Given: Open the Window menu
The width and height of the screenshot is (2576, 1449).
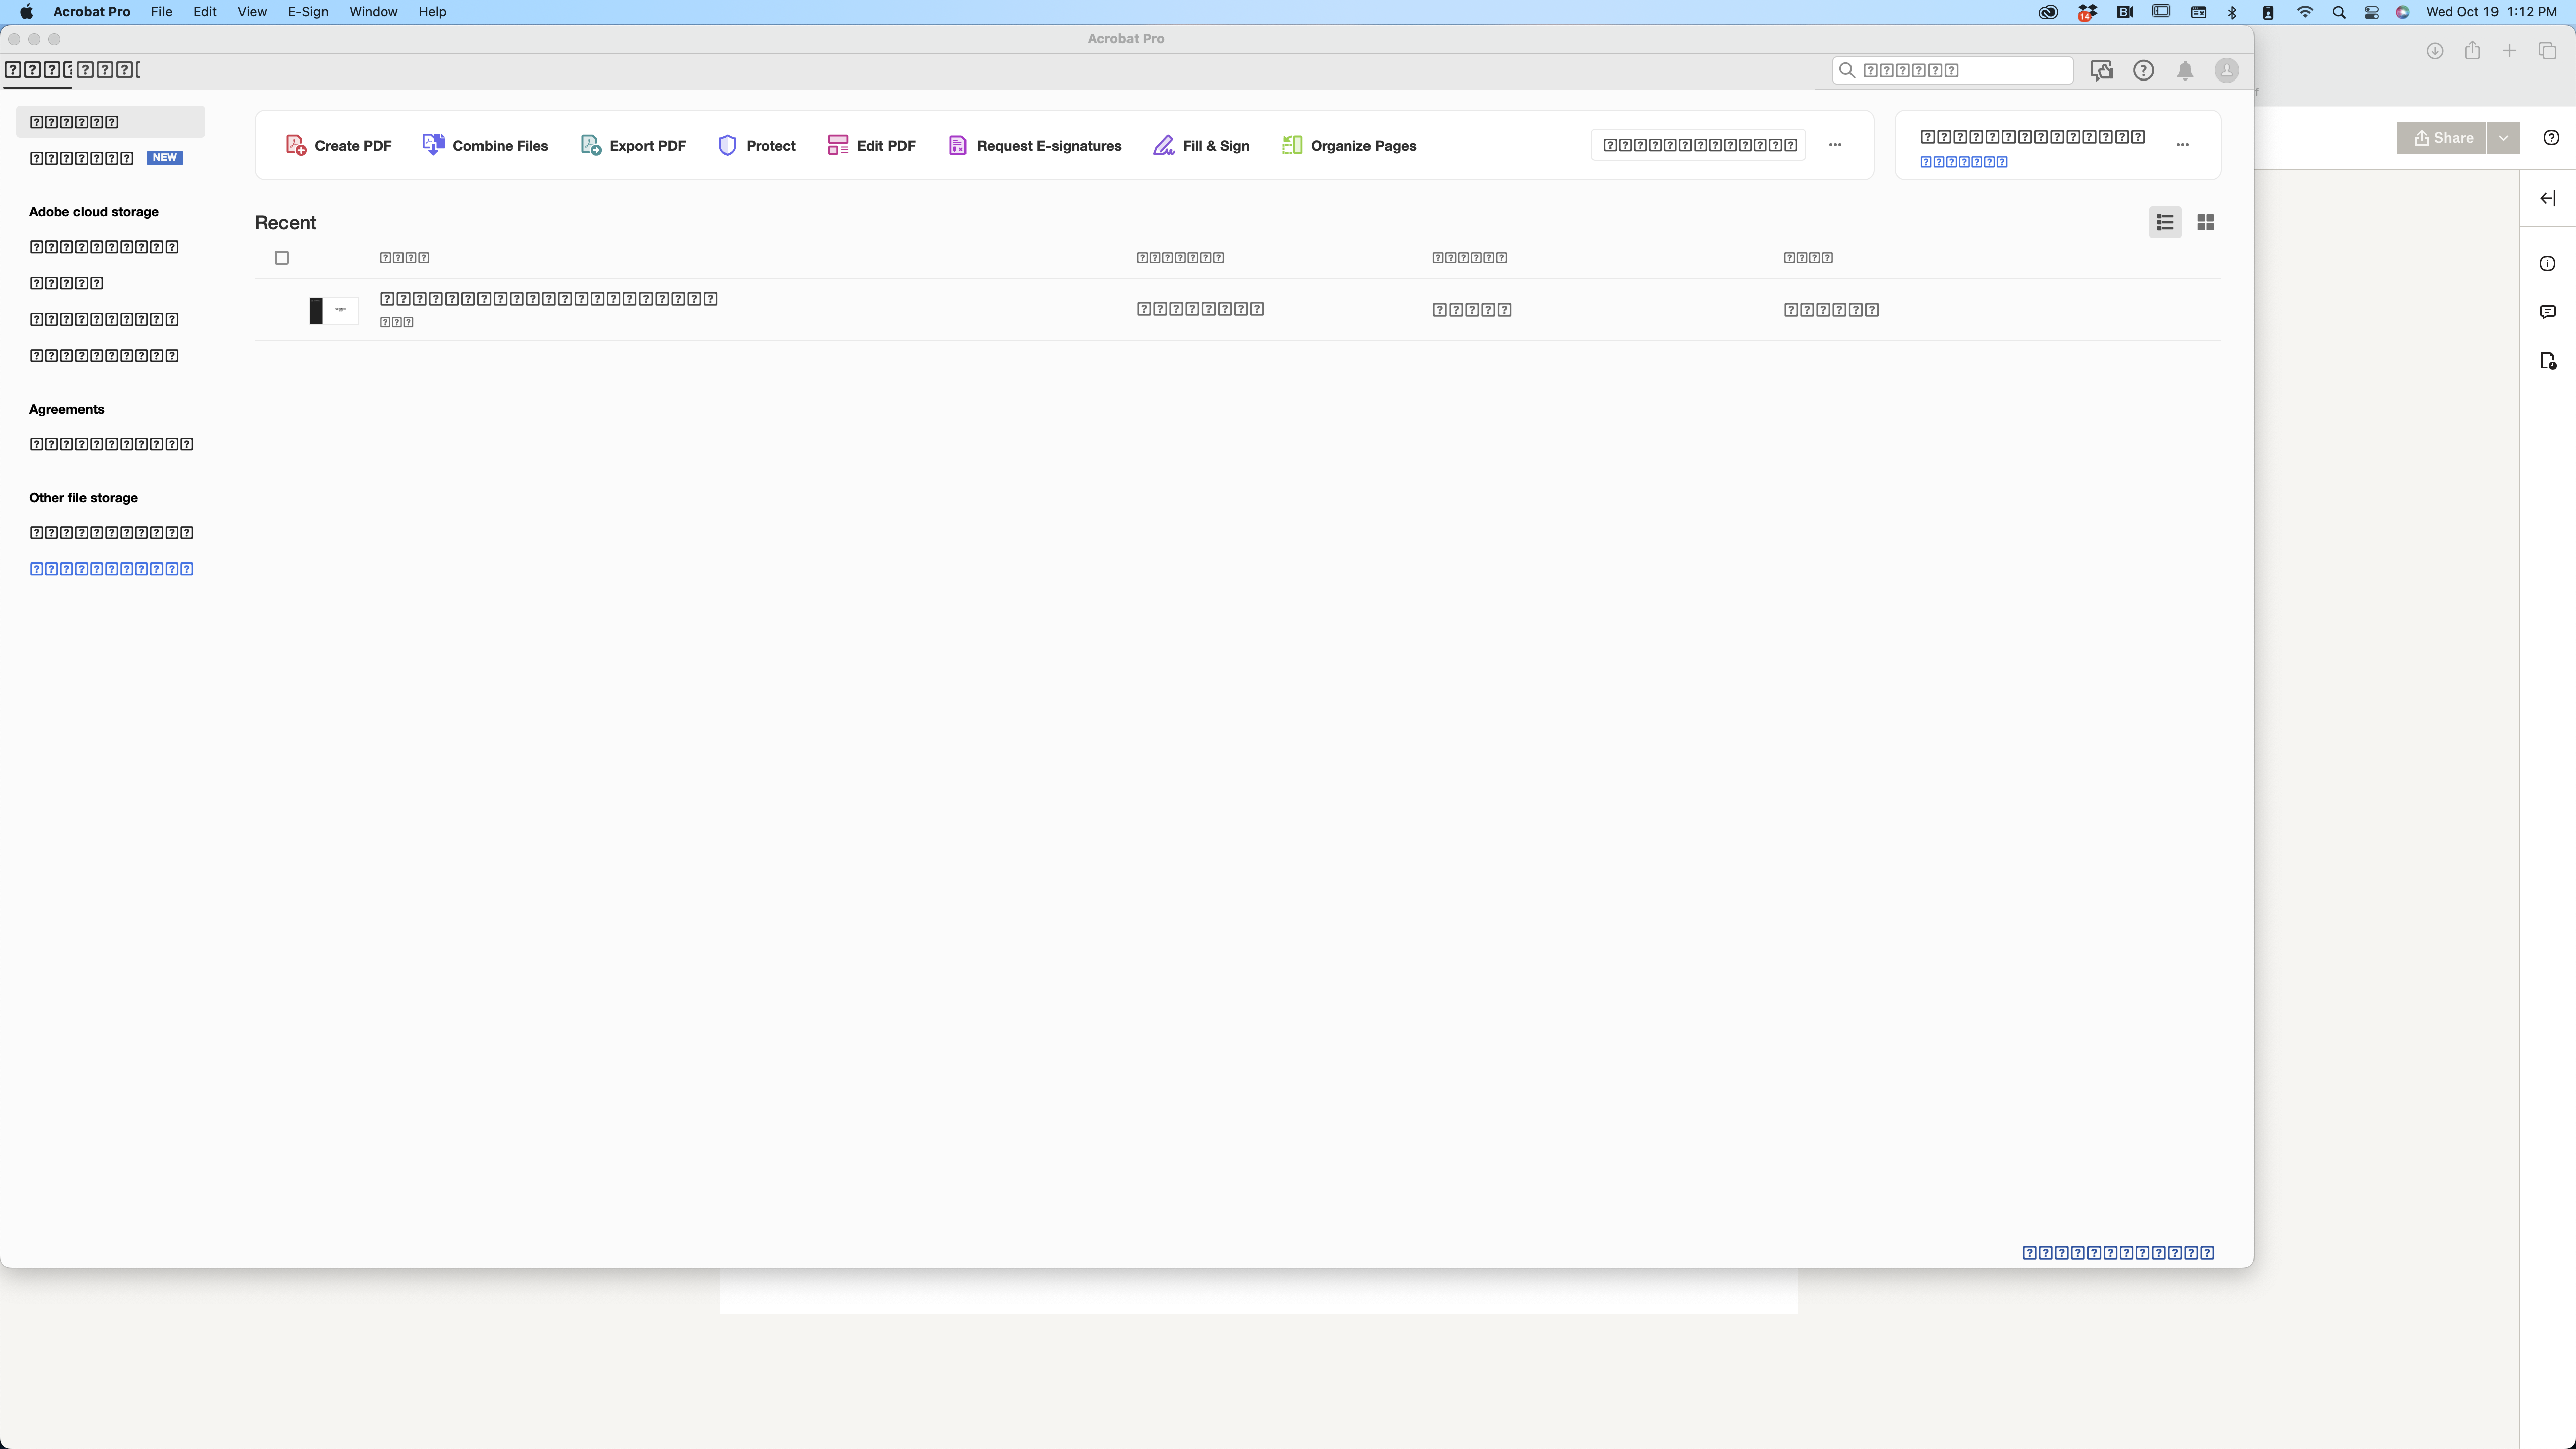Looking at the screenshot, I should [x=372, y=11].
